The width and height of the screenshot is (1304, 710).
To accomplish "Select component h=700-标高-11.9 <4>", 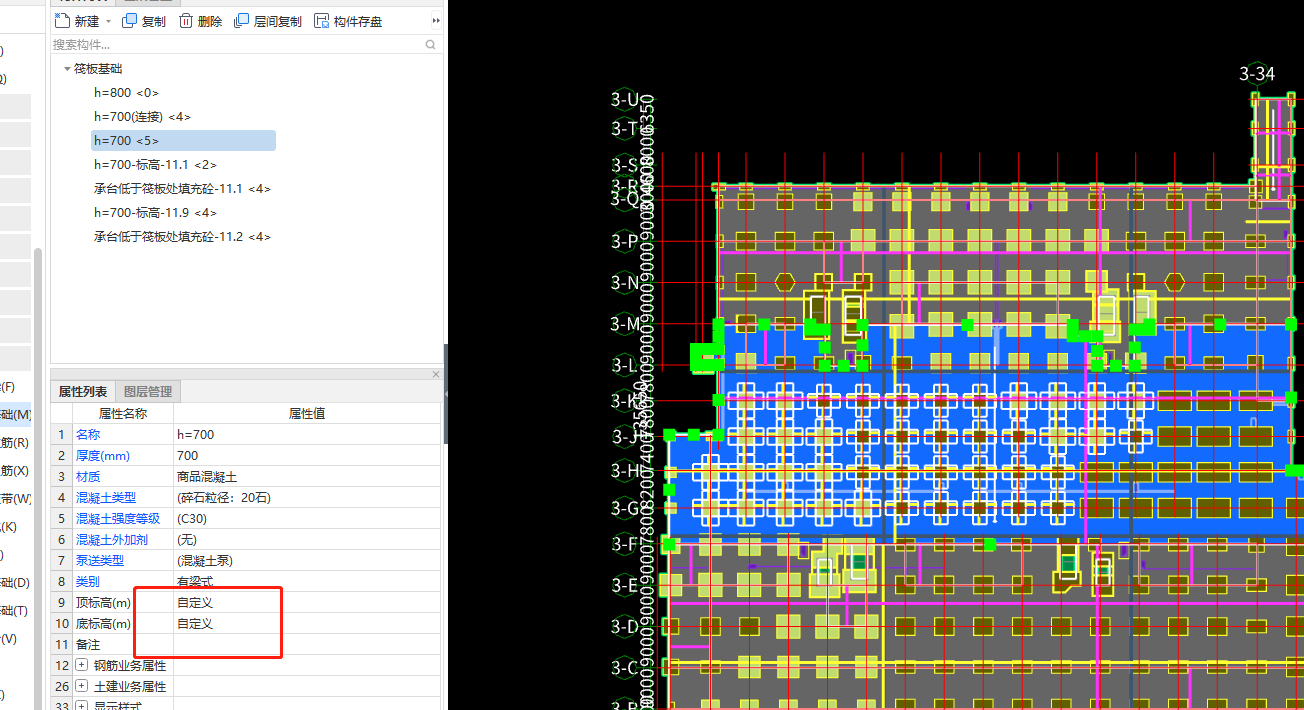I will point(155,213).
